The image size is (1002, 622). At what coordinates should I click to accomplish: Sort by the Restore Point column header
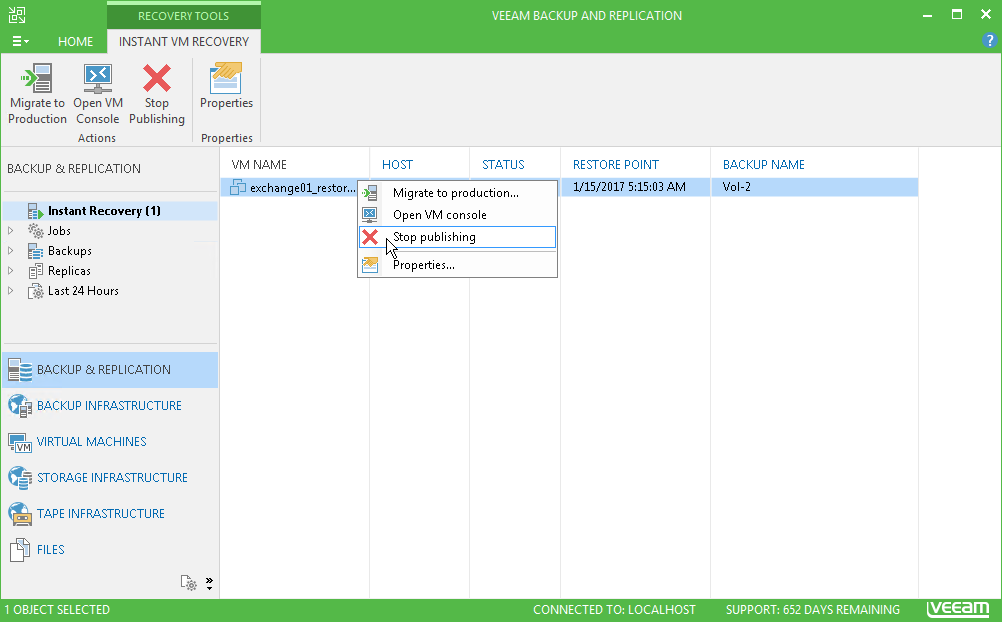point(615,164)
